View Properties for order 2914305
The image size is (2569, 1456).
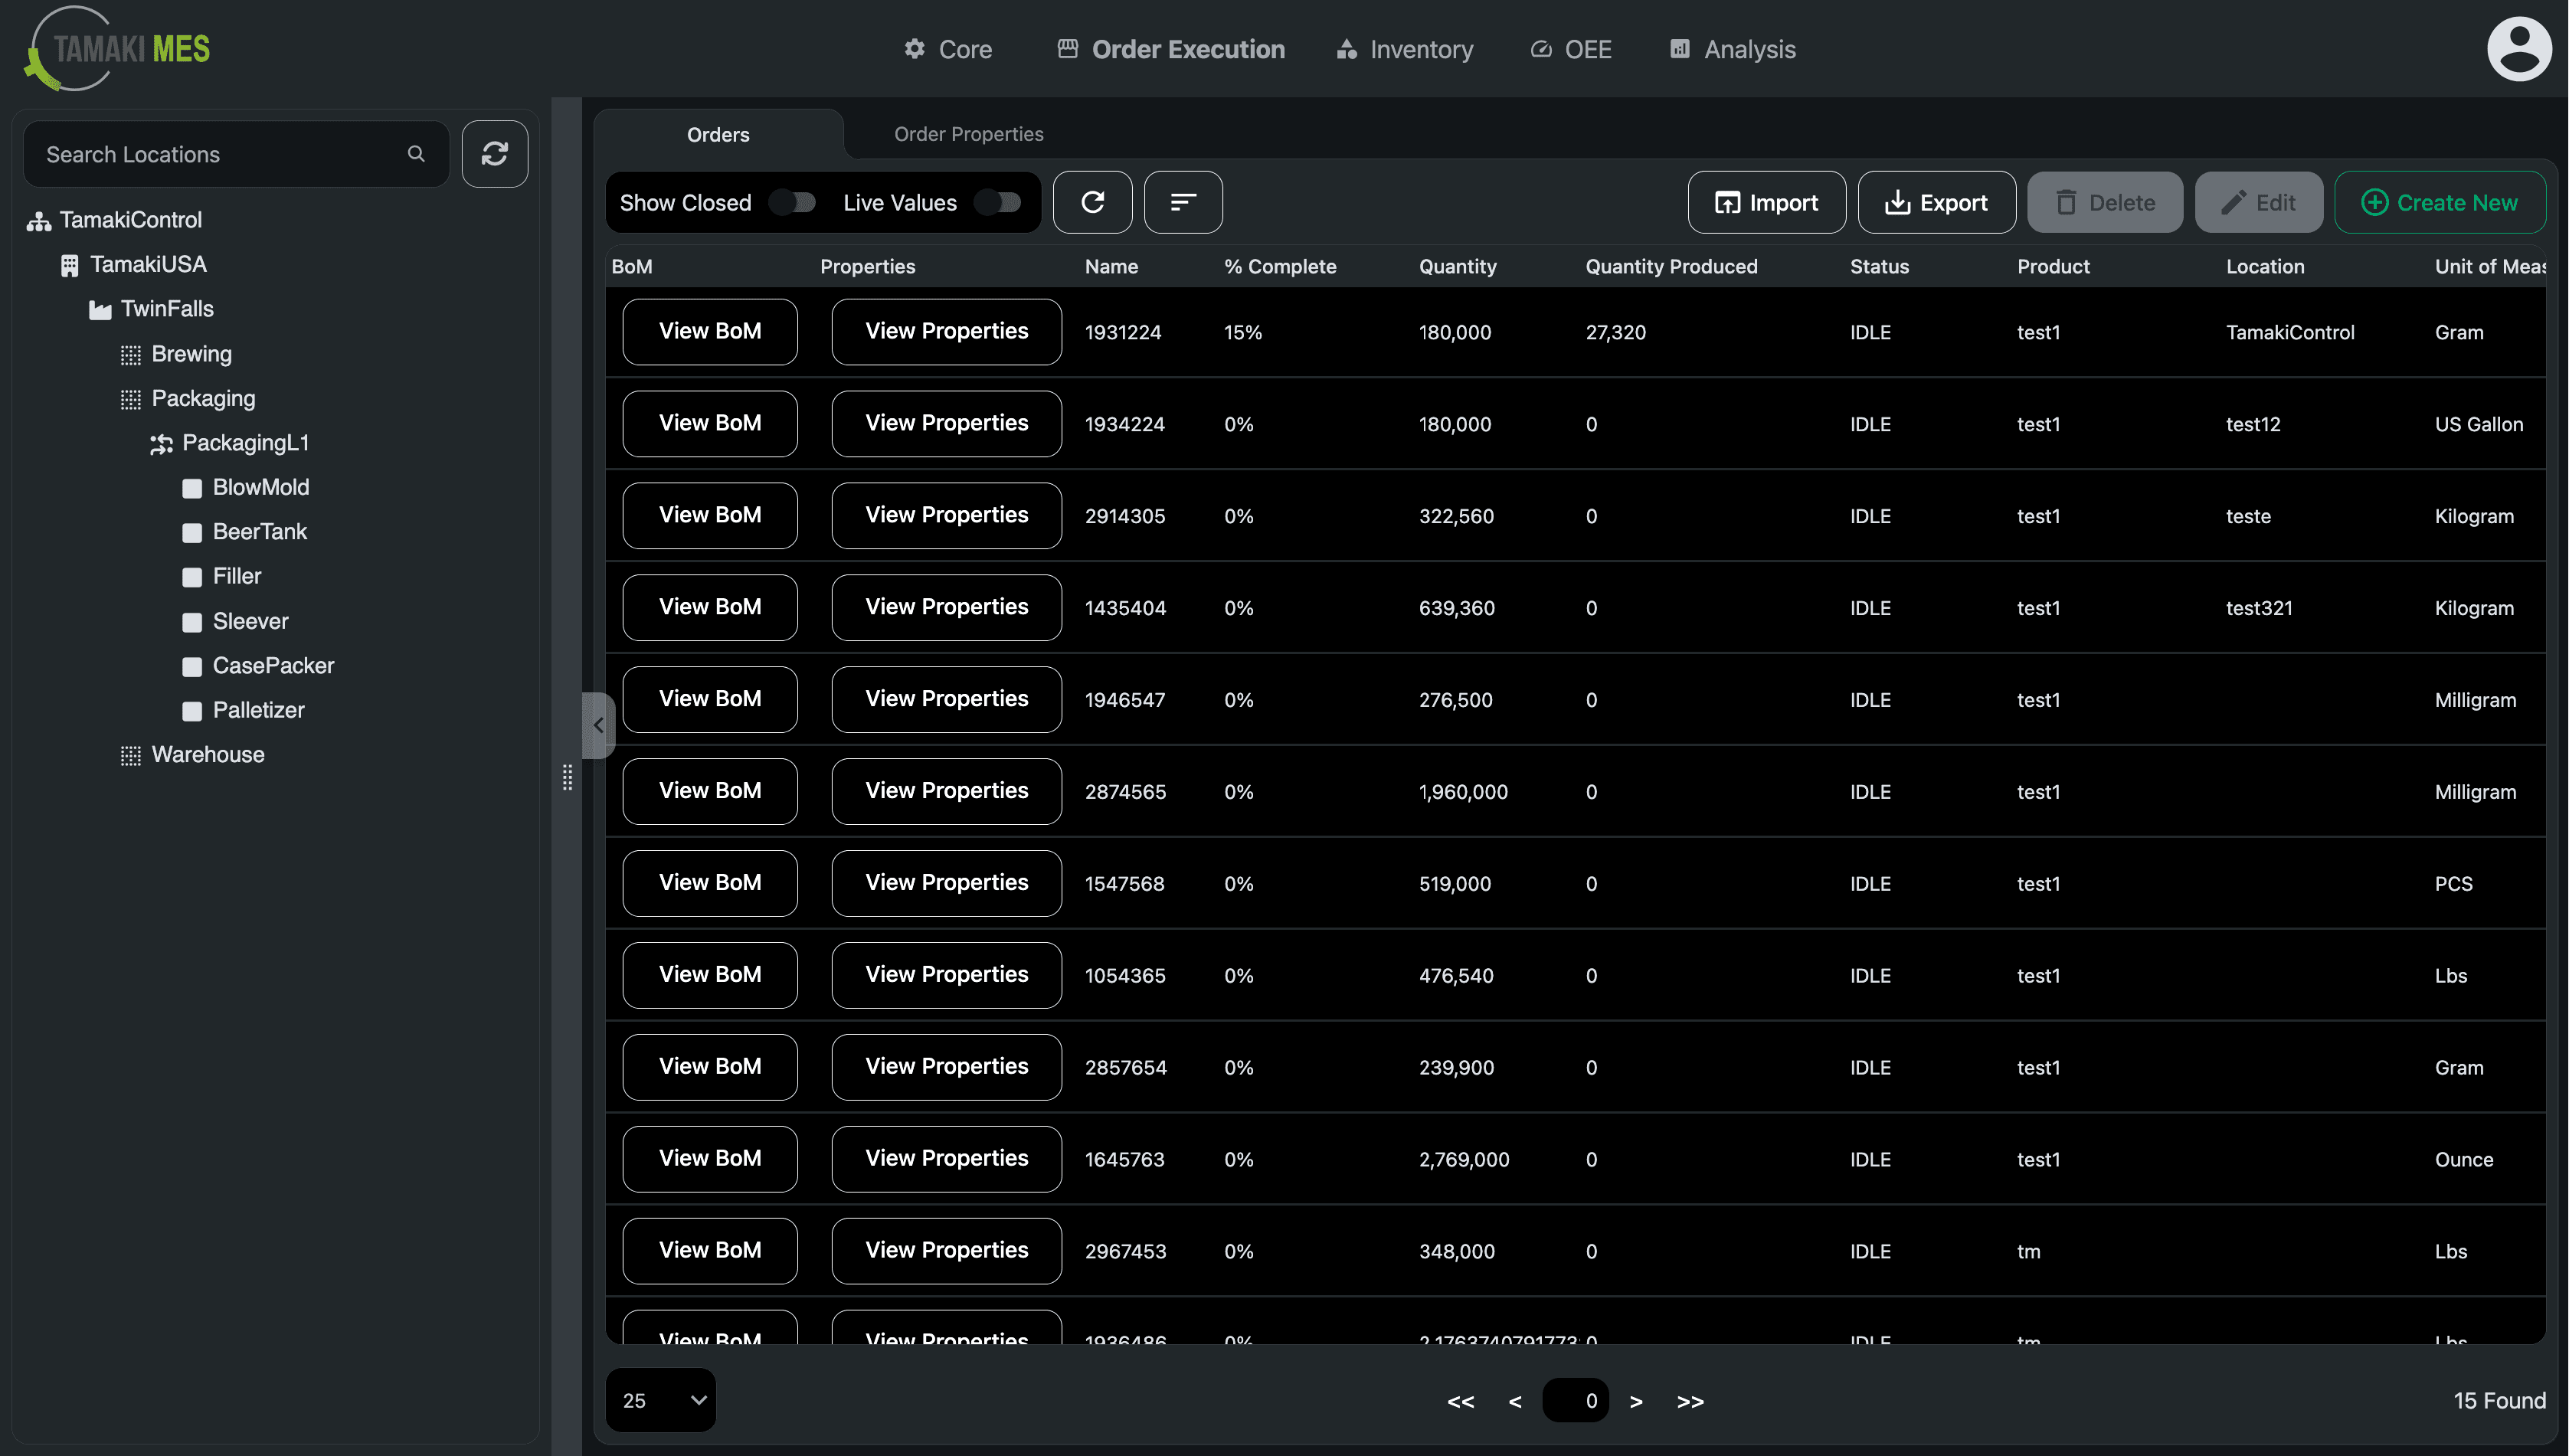946,515
